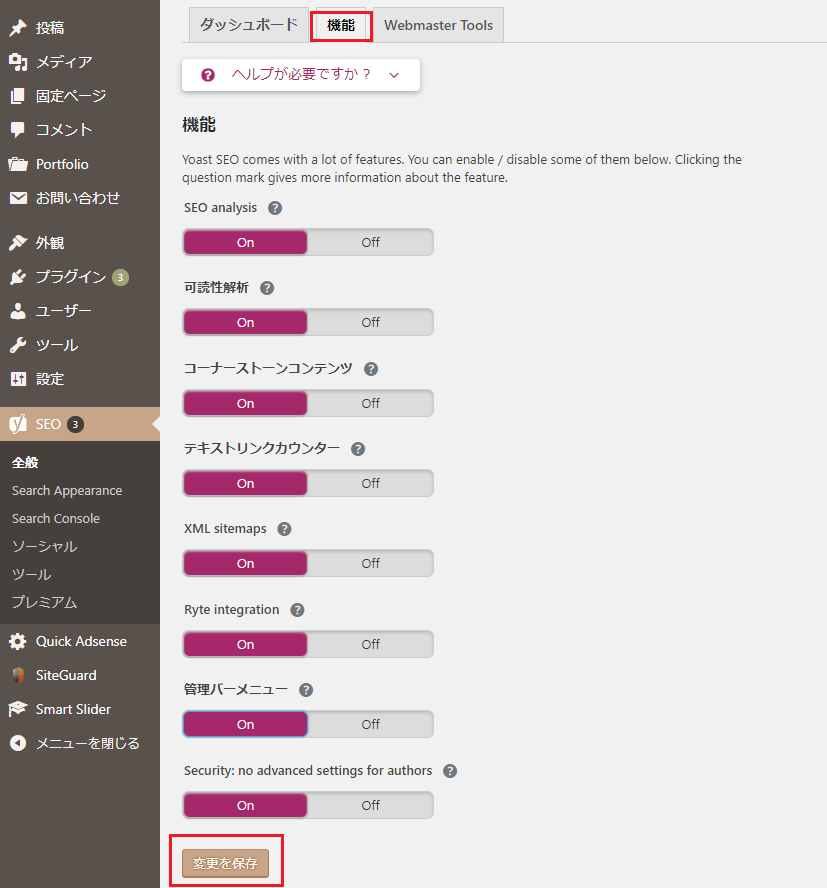Select On for XML sitemaps
Screen dimensions: 827x888
coord(245,563)
